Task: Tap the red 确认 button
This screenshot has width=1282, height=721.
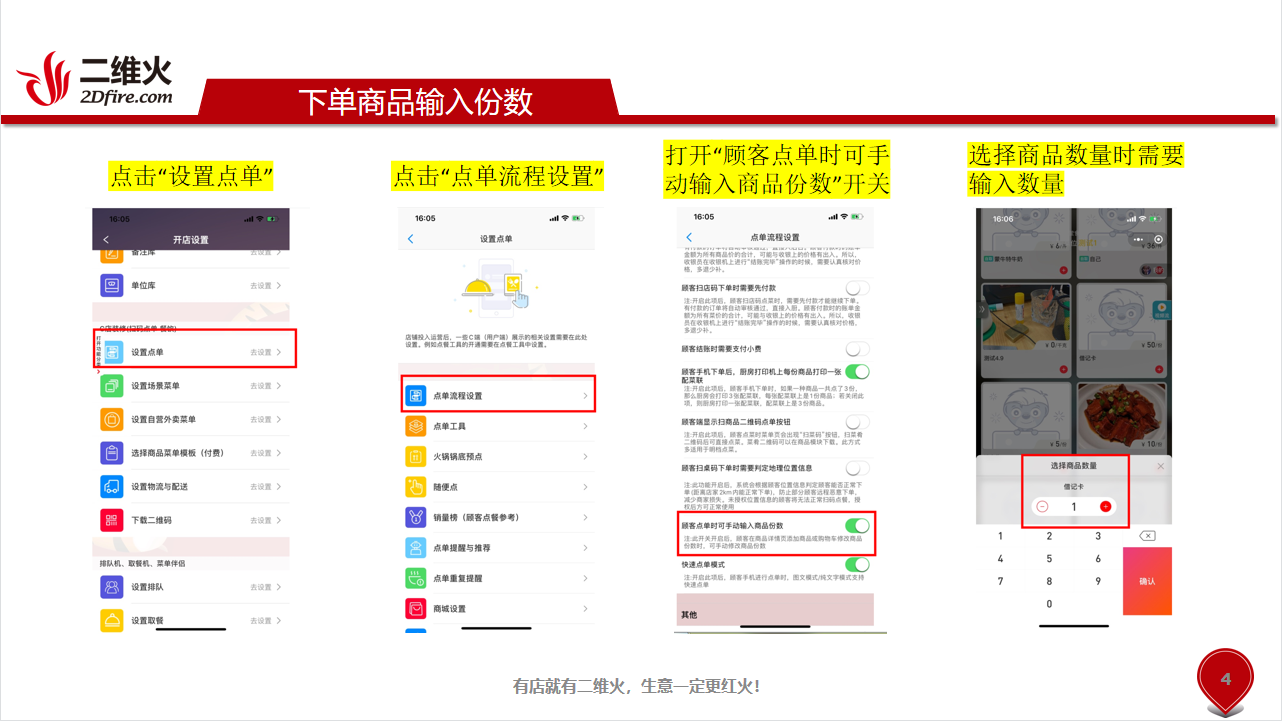Action: (1147, 581)
